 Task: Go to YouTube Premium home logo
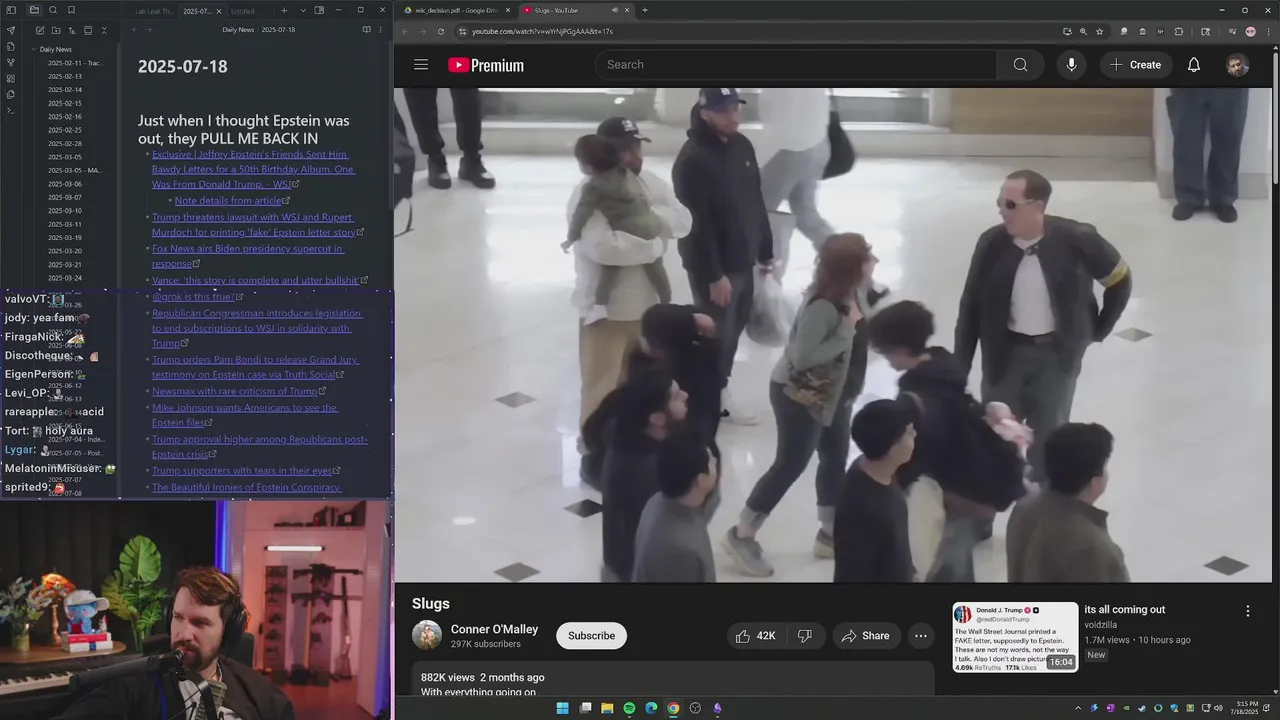click(x=486, y=65)
